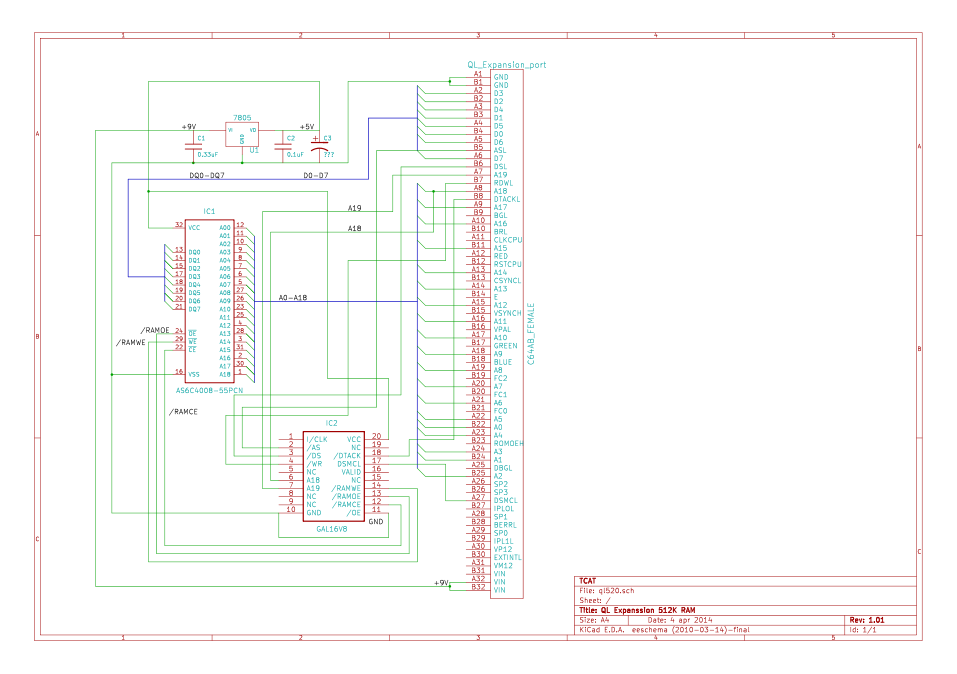This screenshot has width=957, height=674.
Task: Click connector pin number B32
Action: pyautogui.click(x=478, y=587)
